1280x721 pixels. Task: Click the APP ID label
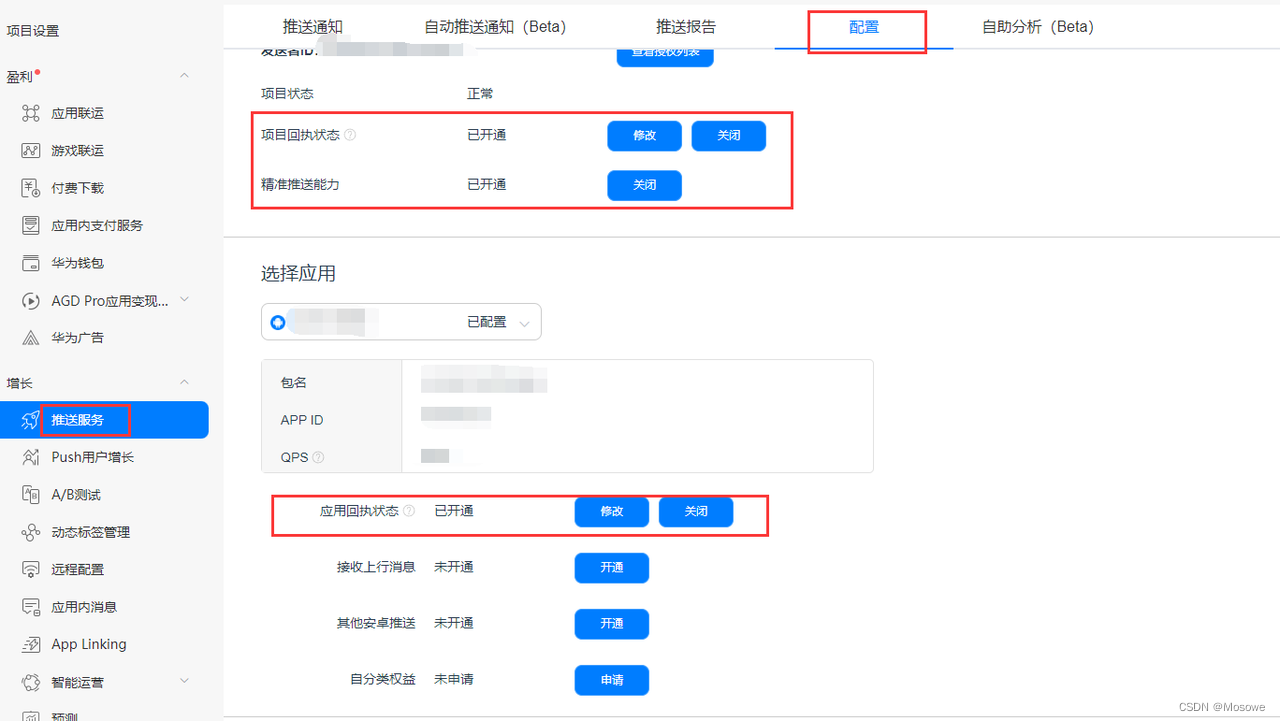click(302, 420)
